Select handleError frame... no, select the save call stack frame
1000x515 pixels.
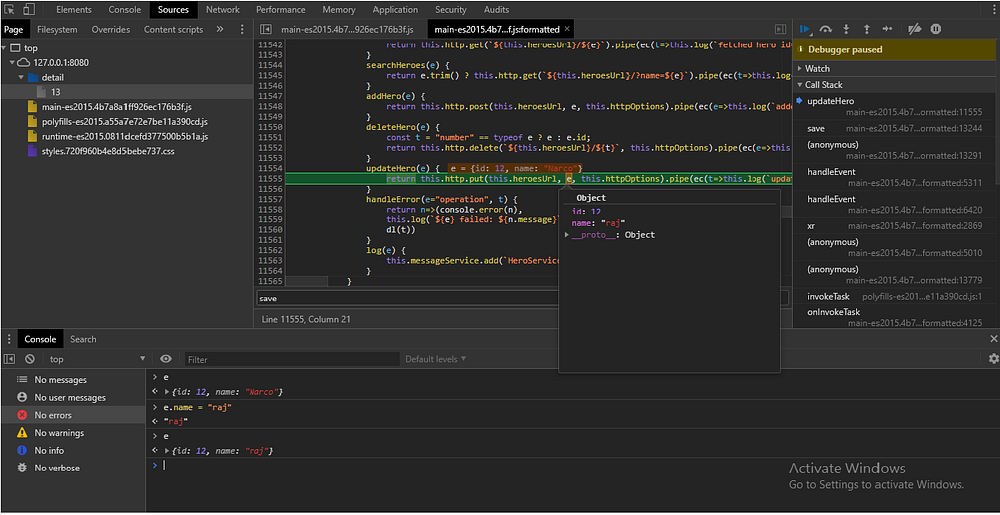pos(816,128)
